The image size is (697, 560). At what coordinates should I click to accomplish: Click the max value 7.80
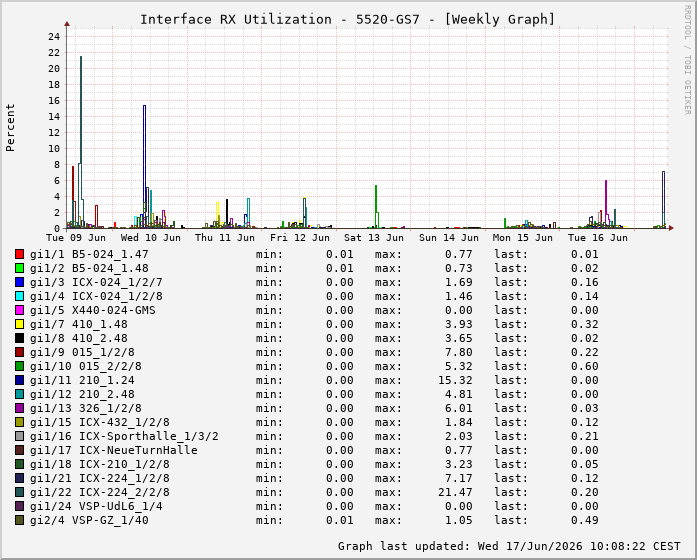[459, 352]
